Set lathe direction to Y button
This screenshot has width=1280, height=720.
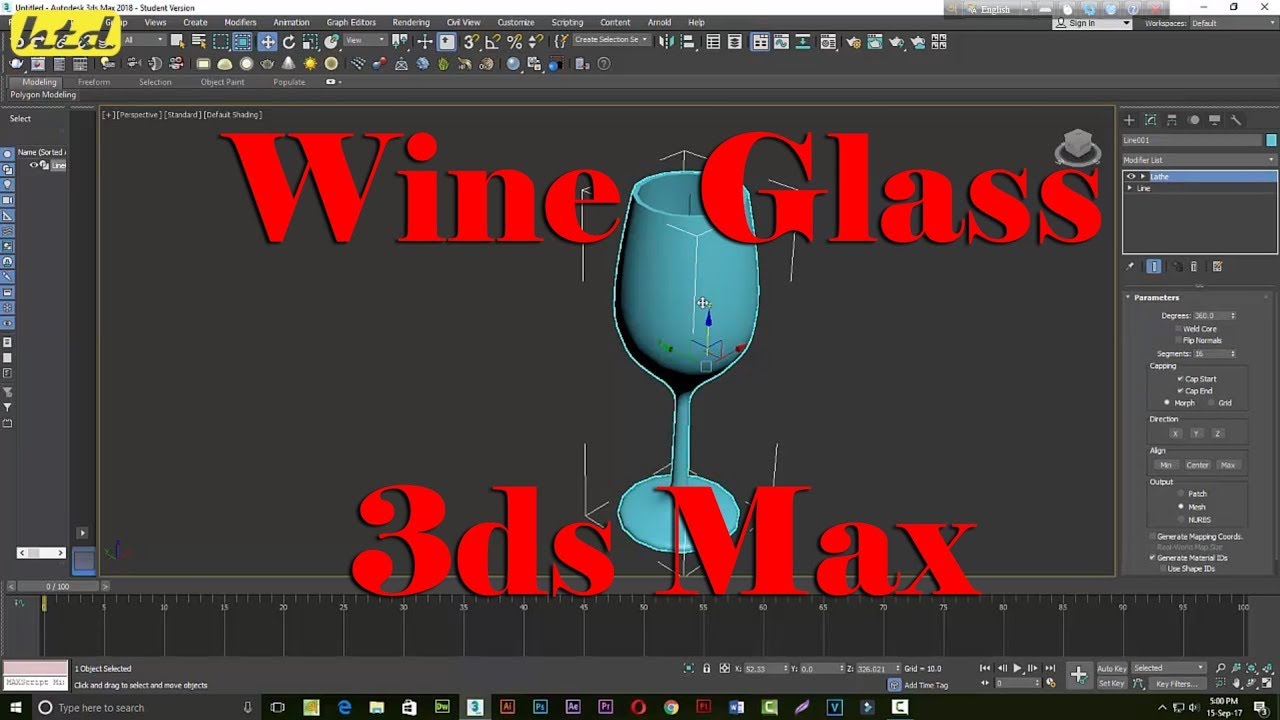point(1196,433)
